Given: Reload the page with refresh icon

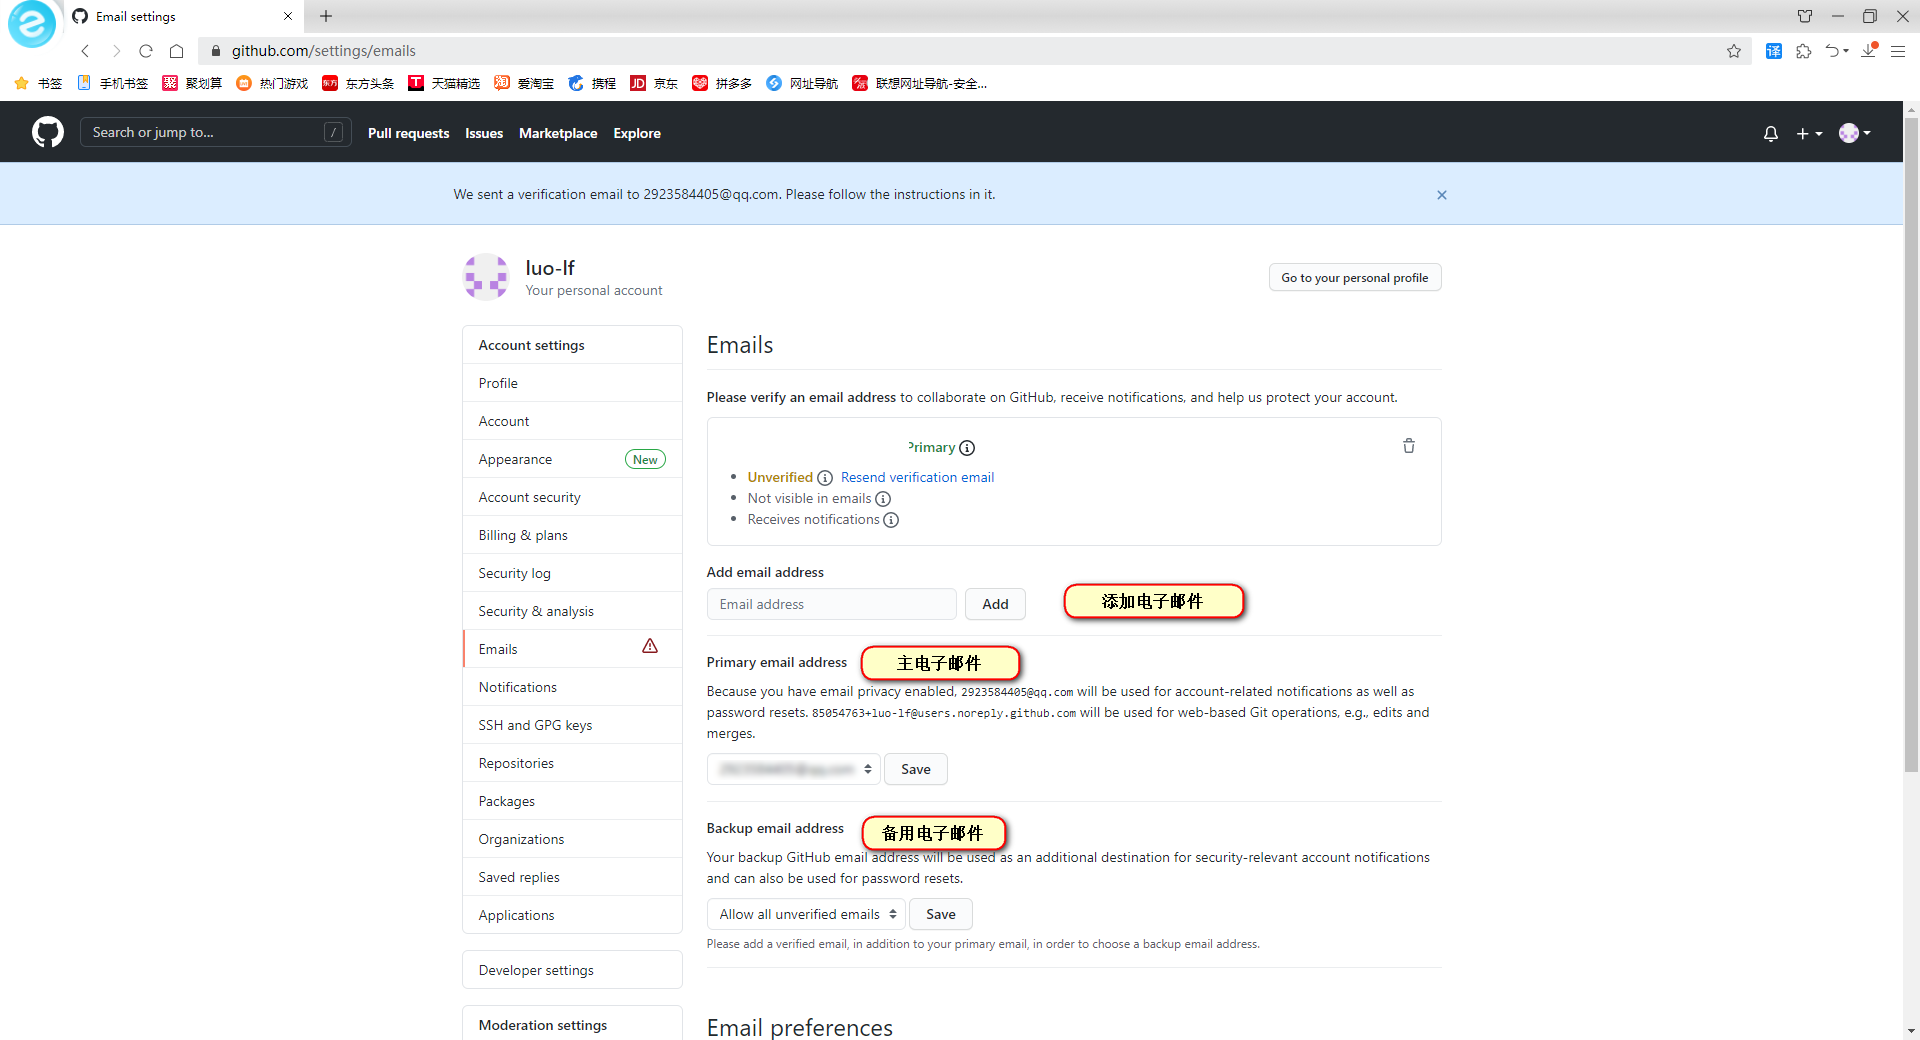Looking at the screenshot, I should [146, 51].
